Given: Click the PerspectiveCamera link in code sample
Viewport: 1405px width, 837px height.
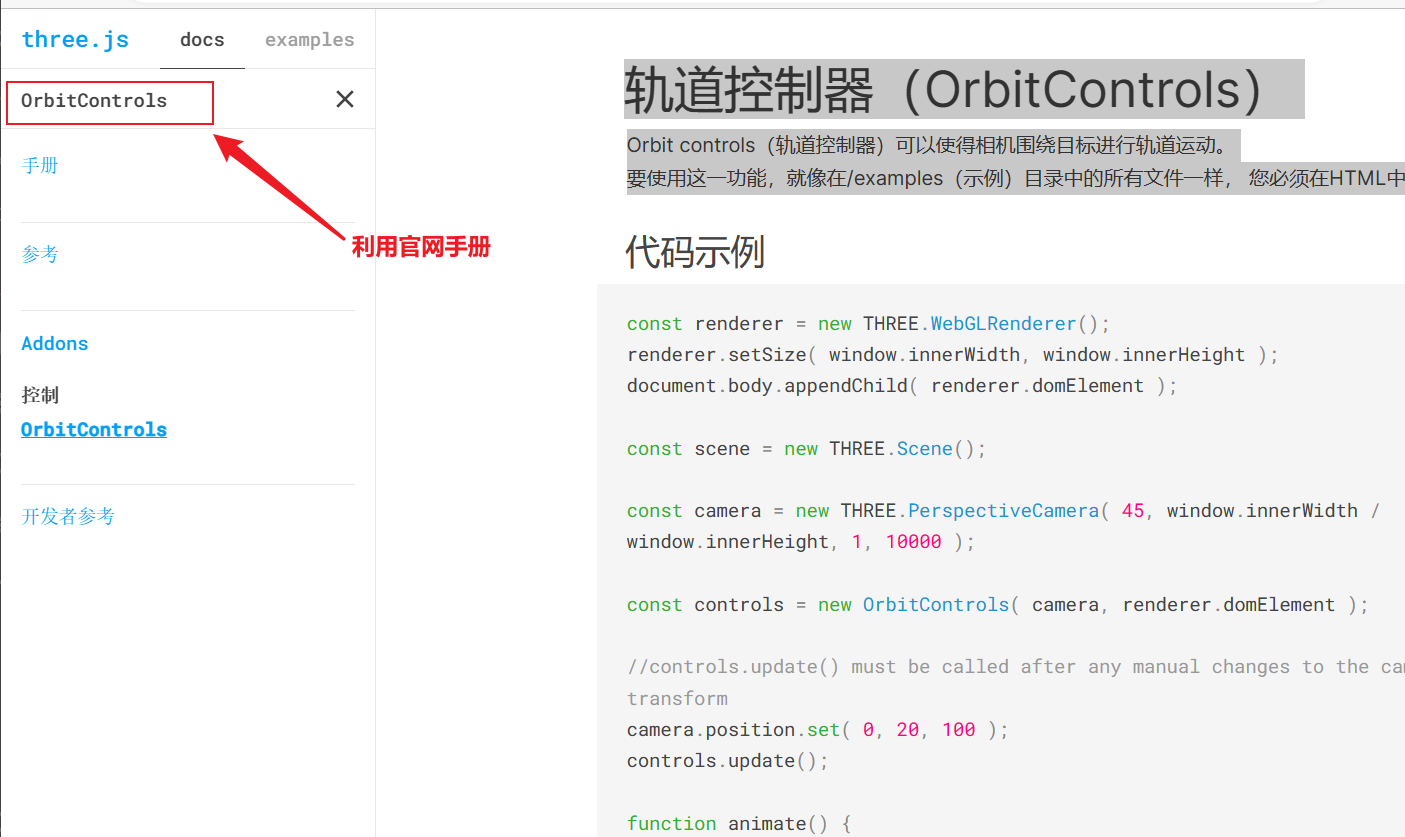Looking at the screenshot, I should [x=1003, y=510].
